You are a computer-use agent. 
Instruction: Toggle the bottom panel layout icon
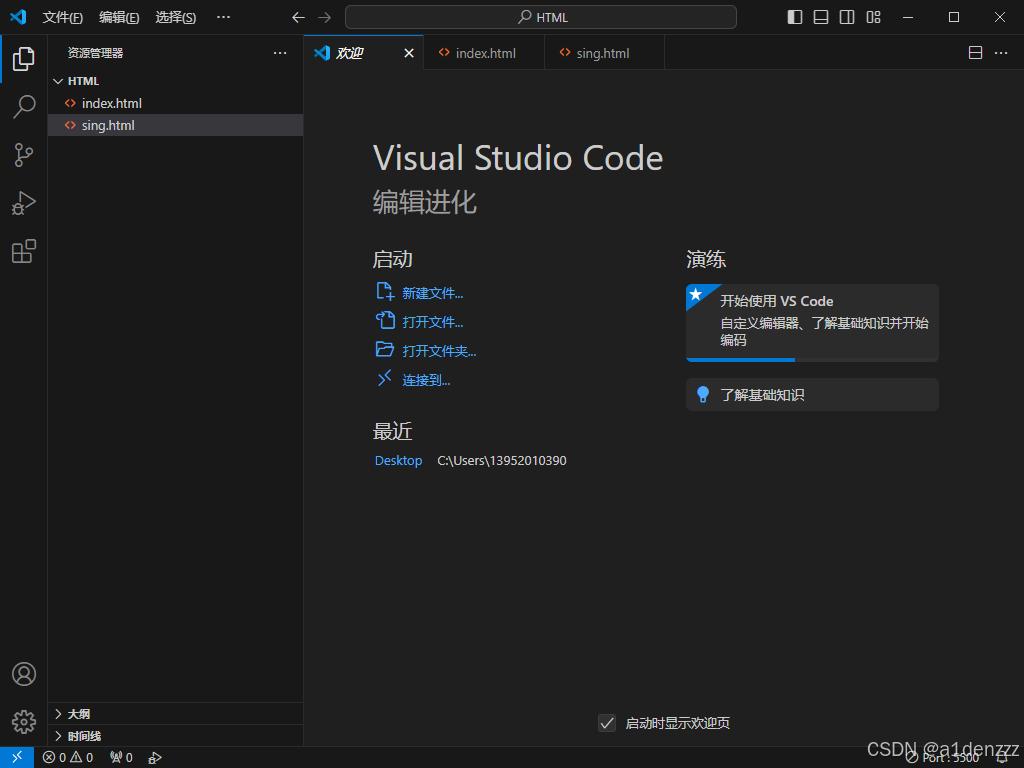point(821,18)
